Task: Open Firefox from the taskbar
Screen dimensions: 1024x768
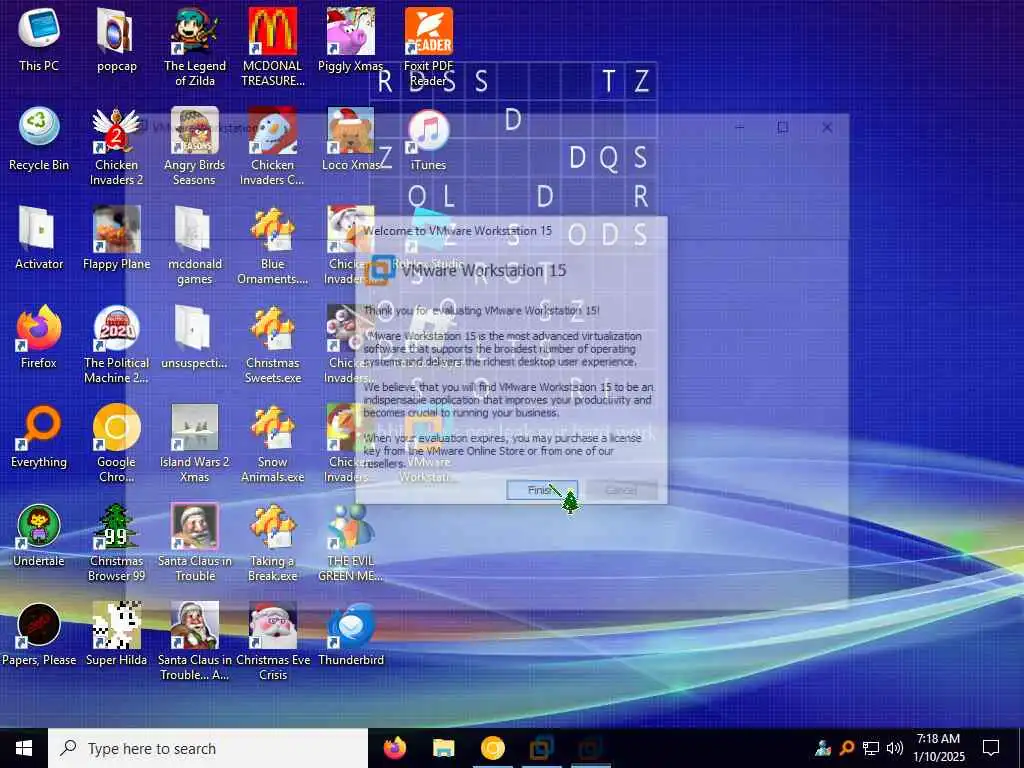Action: 394,748
